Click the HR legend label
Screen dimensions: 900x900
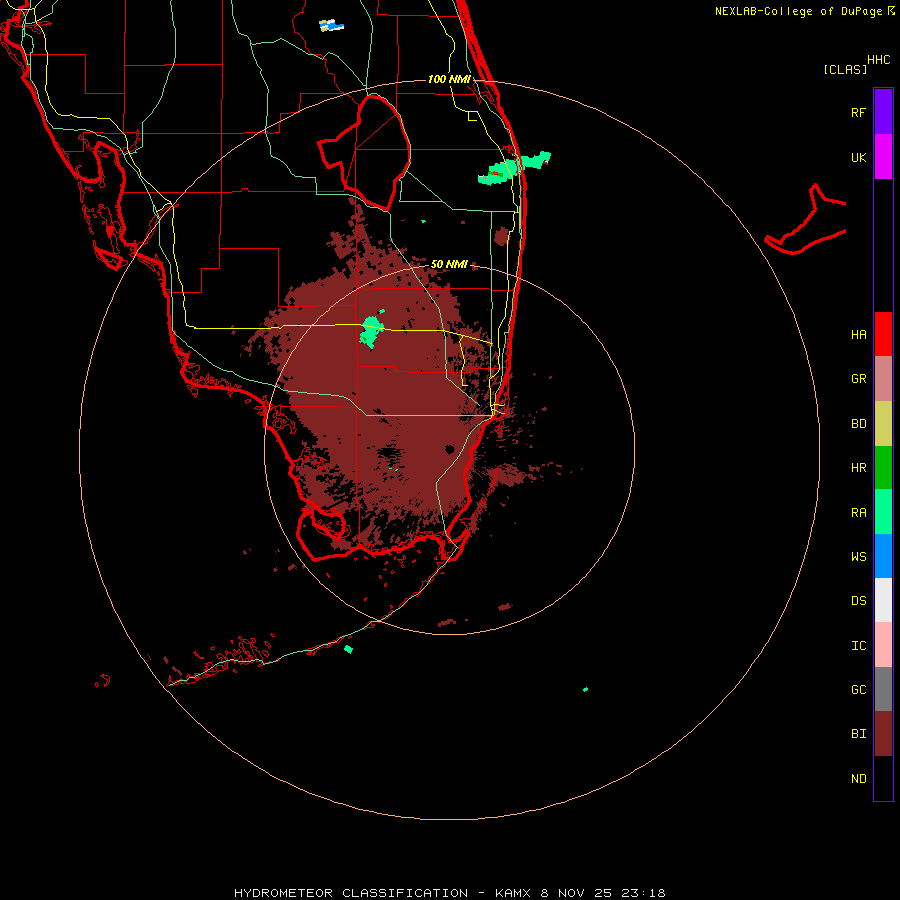pos(858,468)
